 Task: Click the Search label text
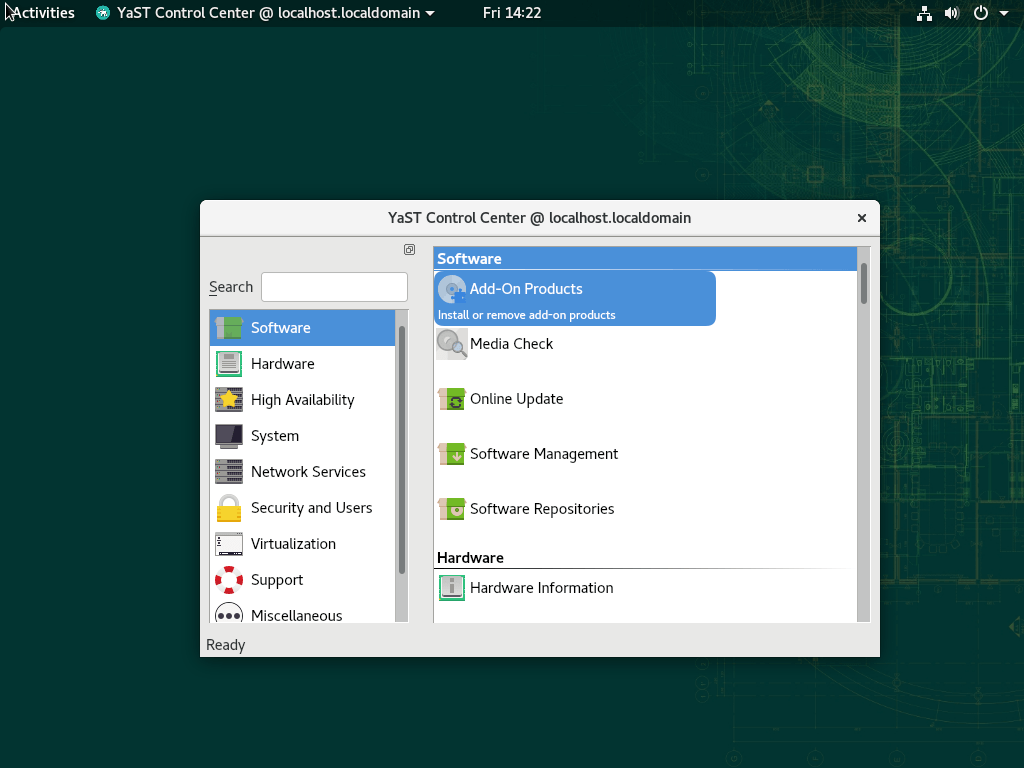click(x=231, y=287)
